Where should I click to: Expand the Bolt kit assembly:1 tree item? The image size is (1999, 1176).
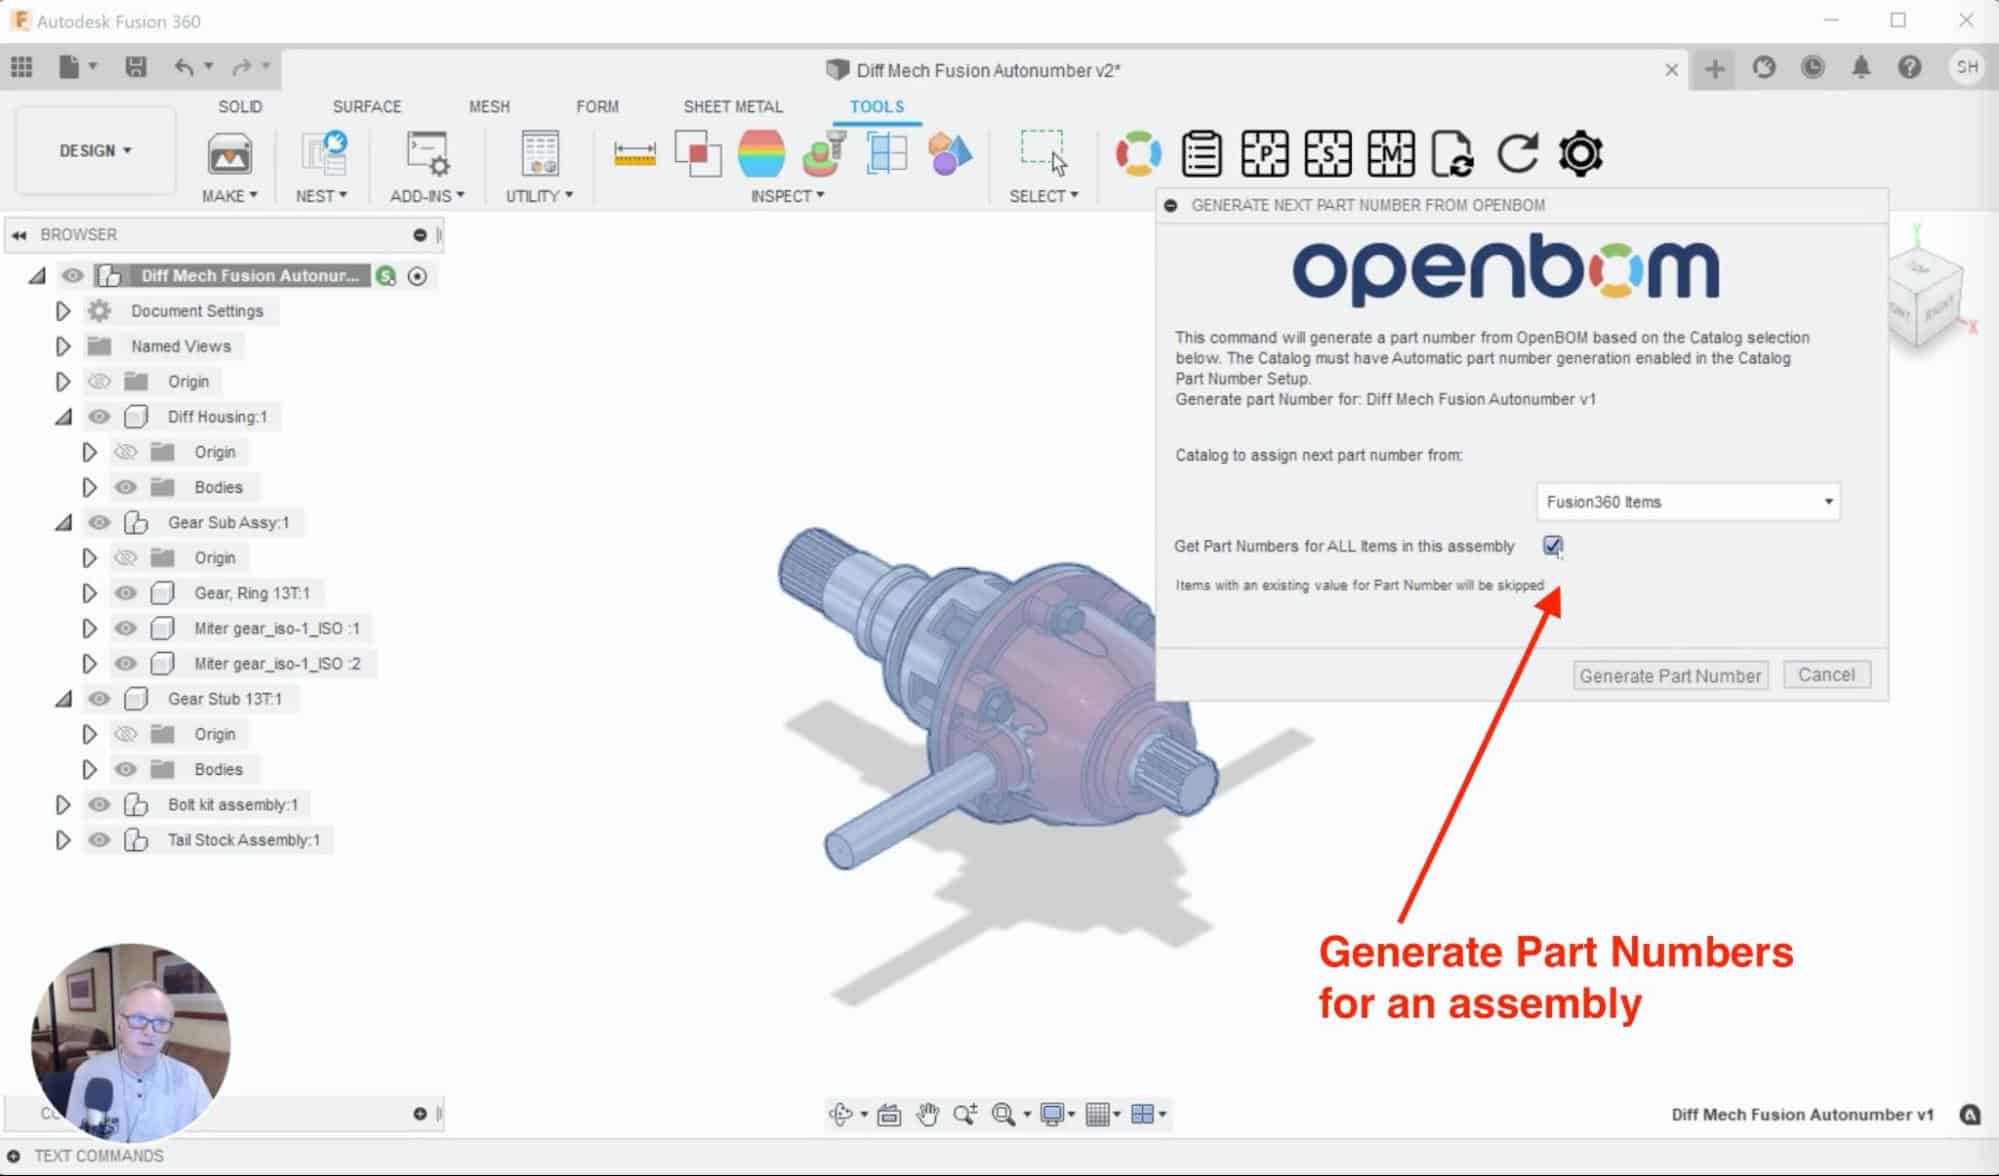click(63, 804)
